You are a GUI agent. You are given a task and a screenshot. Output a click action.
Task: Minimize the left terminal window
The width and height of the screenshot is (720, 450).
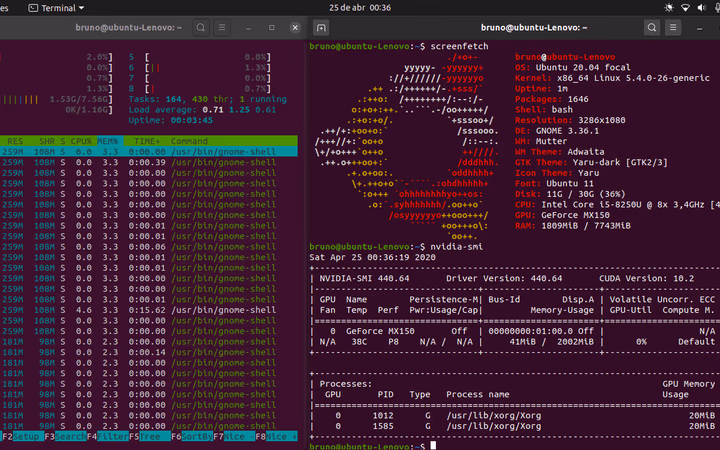tap(248, 28)
